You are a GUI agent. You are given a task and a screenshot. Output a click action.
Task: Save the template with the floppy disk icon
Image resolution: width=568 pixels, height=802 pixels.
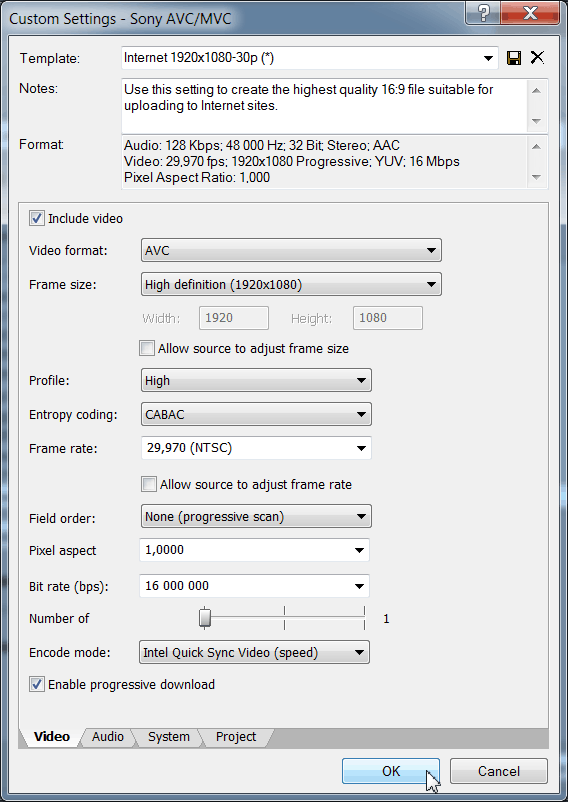(514, 58)
